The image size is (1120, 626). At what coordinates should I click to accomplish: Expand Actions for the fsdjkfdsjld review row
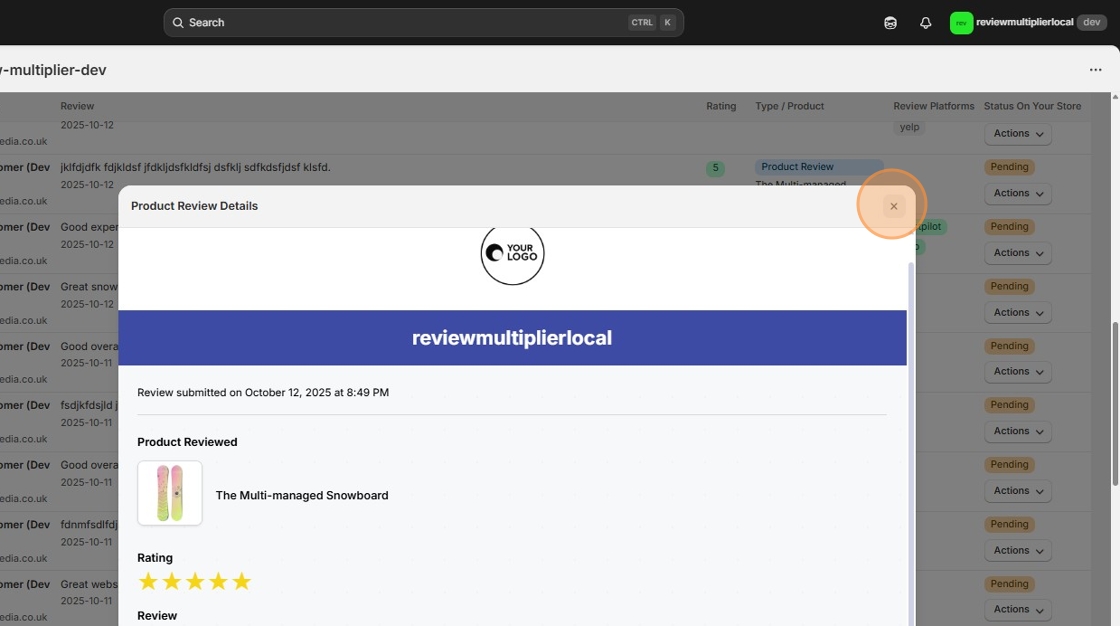click(x=1018, y=432)
